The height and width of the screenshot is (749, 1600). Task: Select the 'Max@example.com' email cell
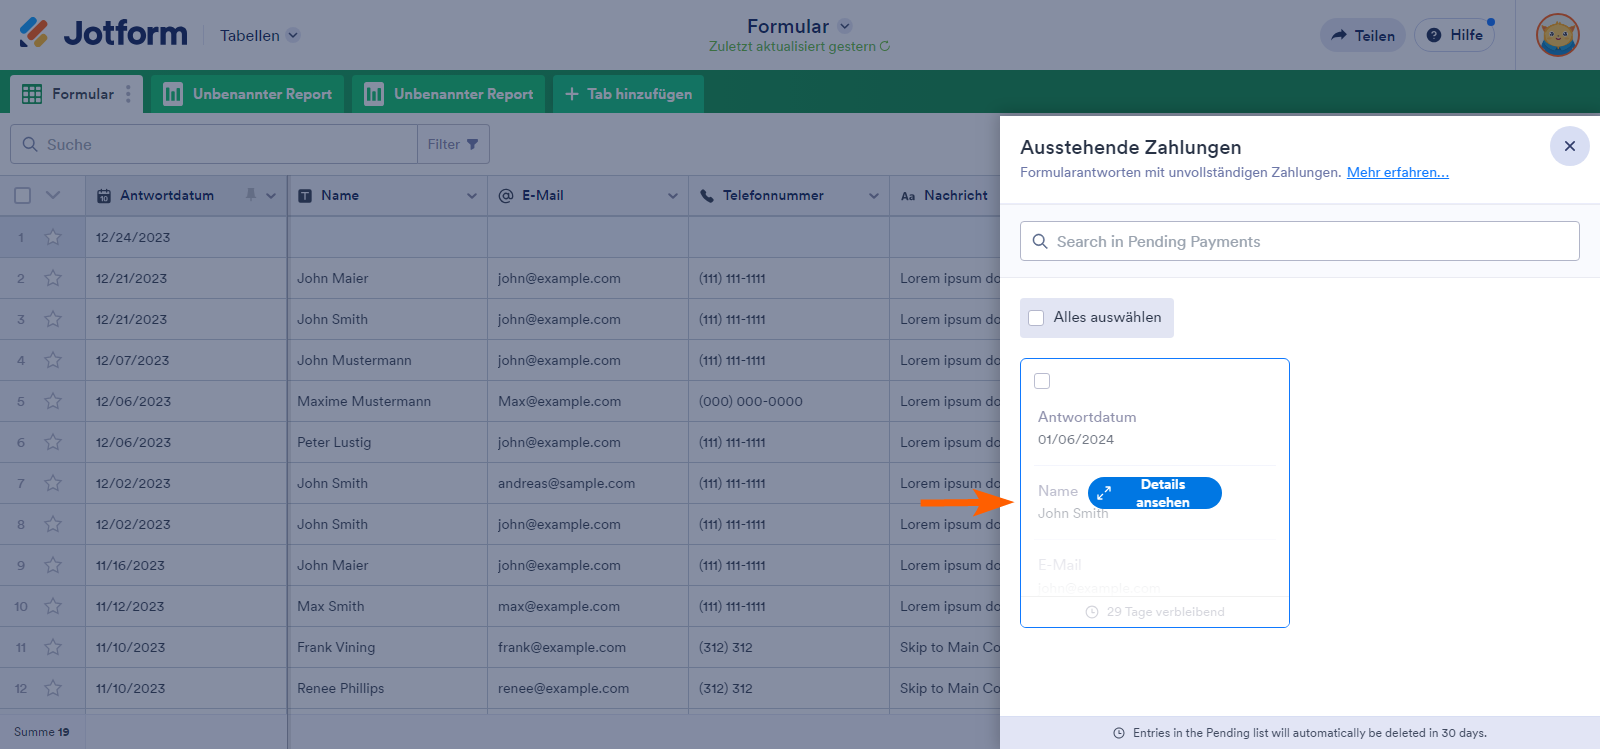point(588,401)
